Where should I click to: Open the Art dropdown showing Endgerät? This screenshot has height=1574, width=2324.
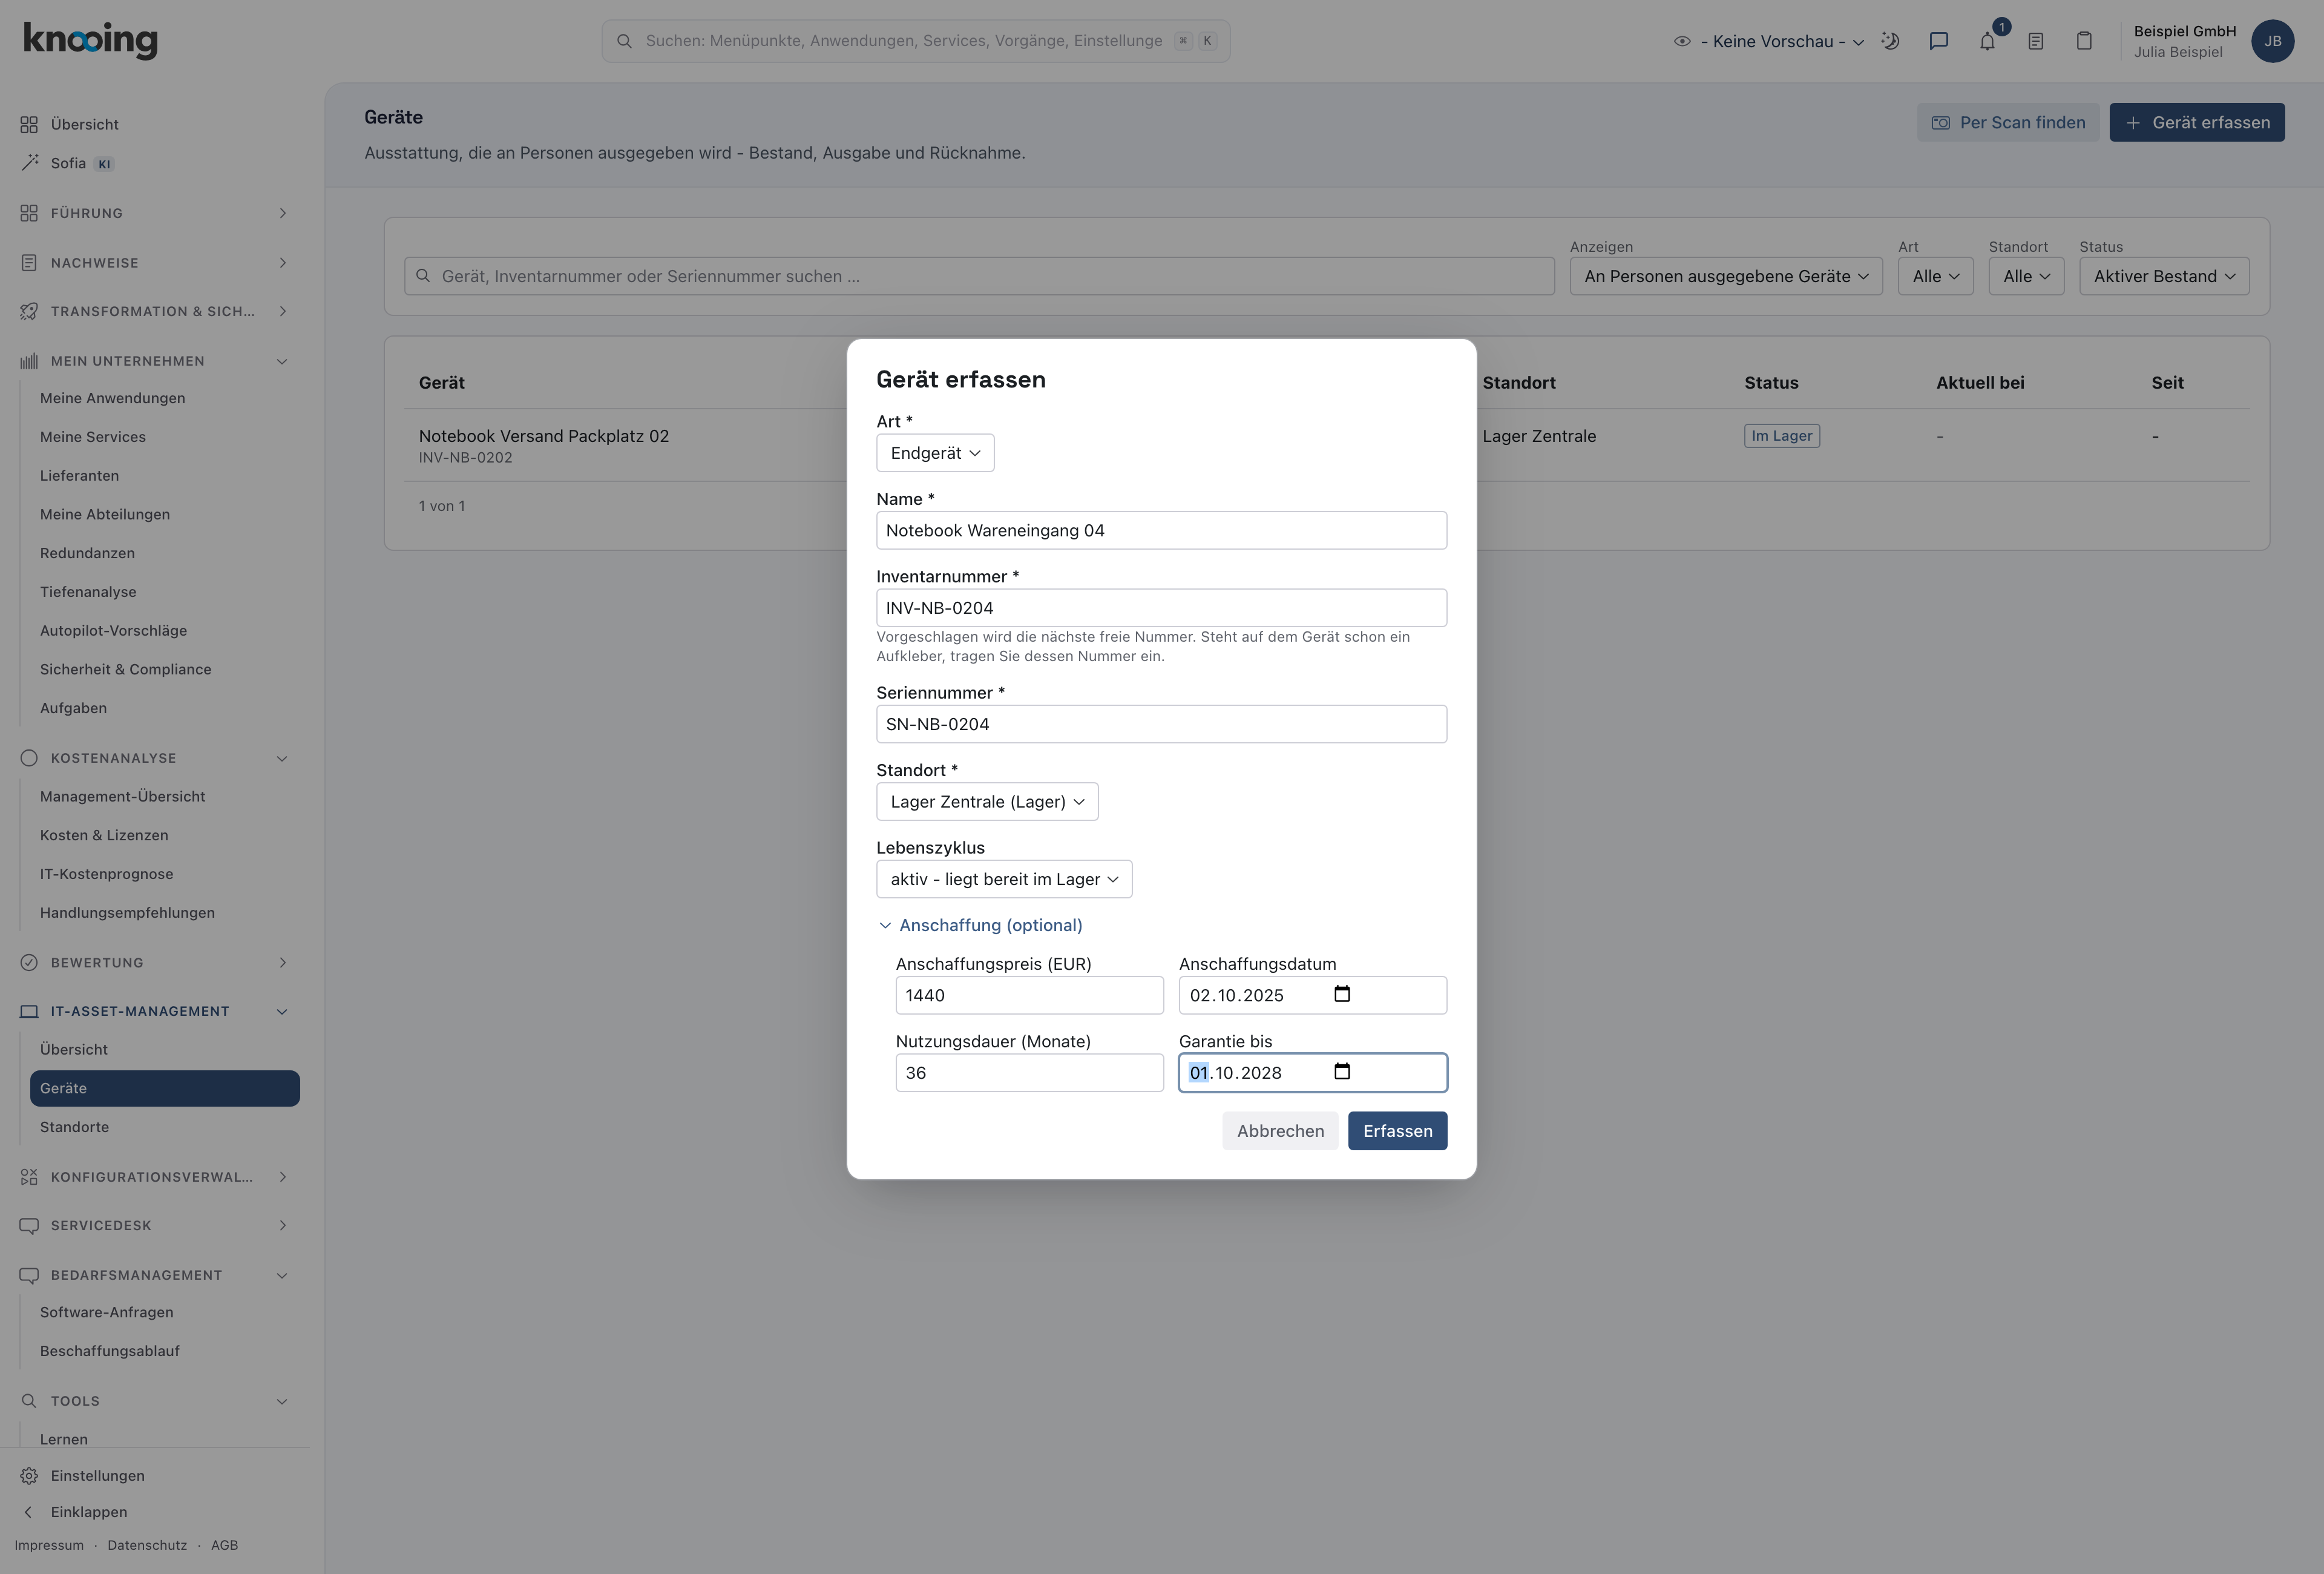[x=935, y=453]
